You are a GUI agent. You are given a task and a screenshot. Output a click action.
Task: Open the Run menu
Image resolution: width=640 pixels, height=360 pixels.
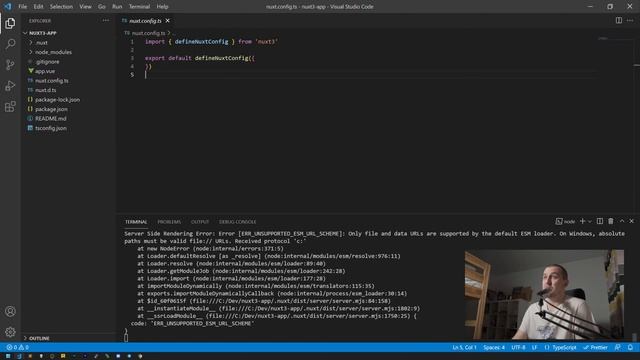click(x=117, y=7)
